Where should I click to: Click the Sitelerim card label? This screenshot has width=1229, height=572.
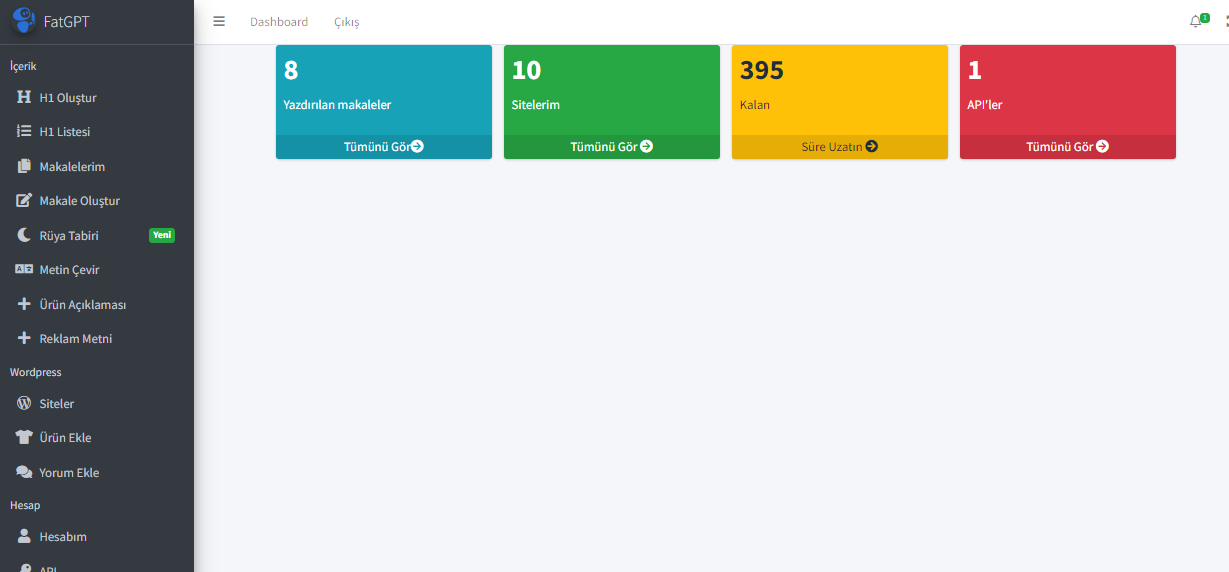[536, 105]
